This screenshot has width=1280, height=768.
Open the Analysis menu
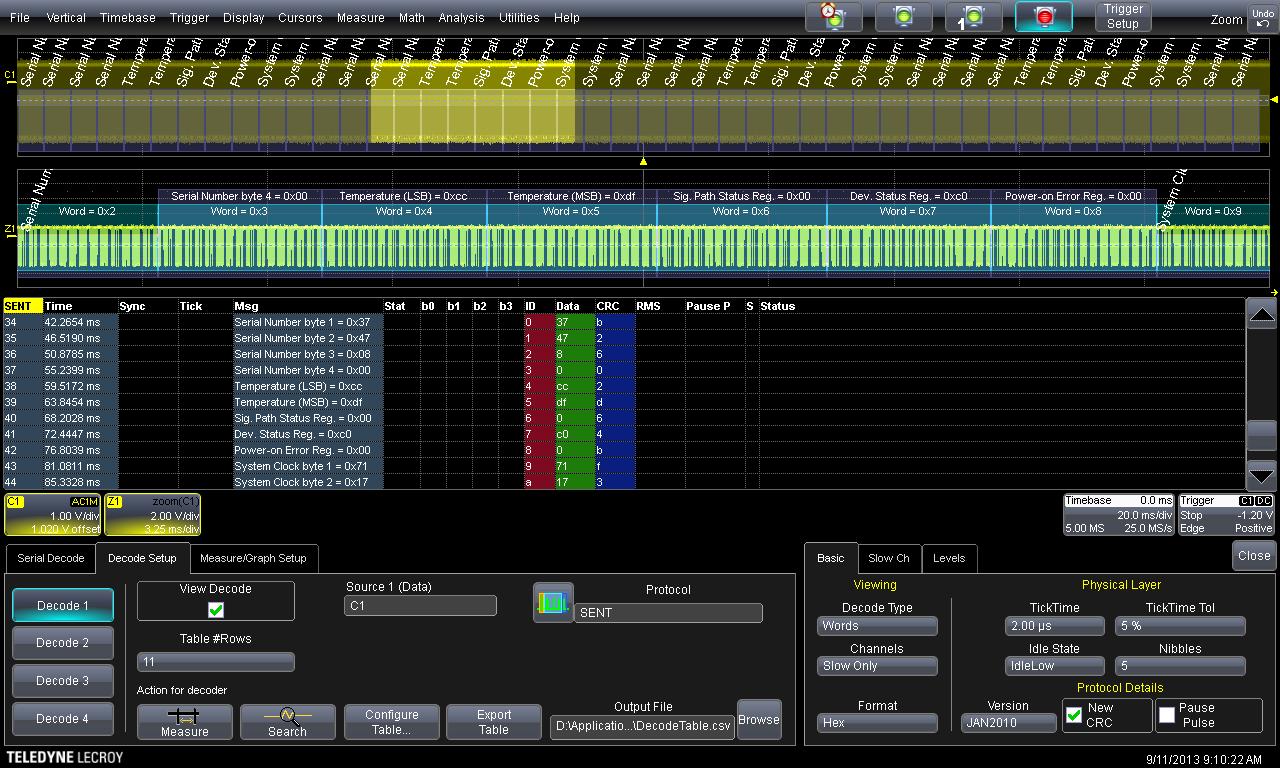(461, 18)
